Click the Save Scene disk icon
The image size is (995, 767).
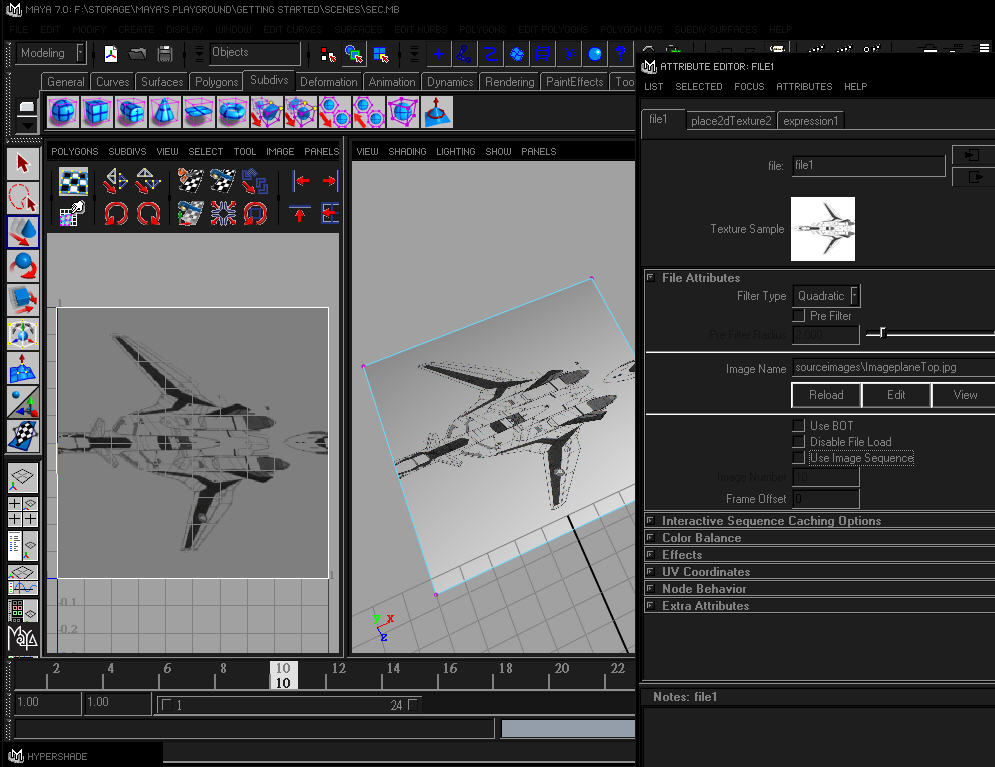tap(165, 54)
